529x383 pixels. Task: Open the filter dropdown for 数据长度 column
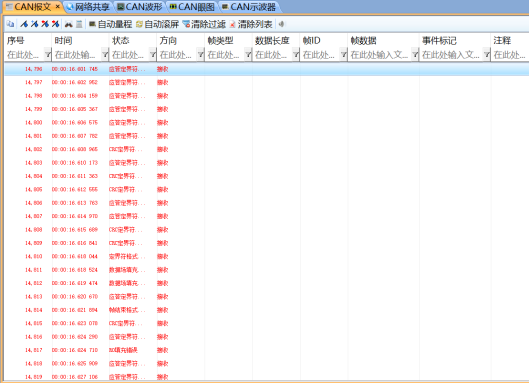click(296, 54)
